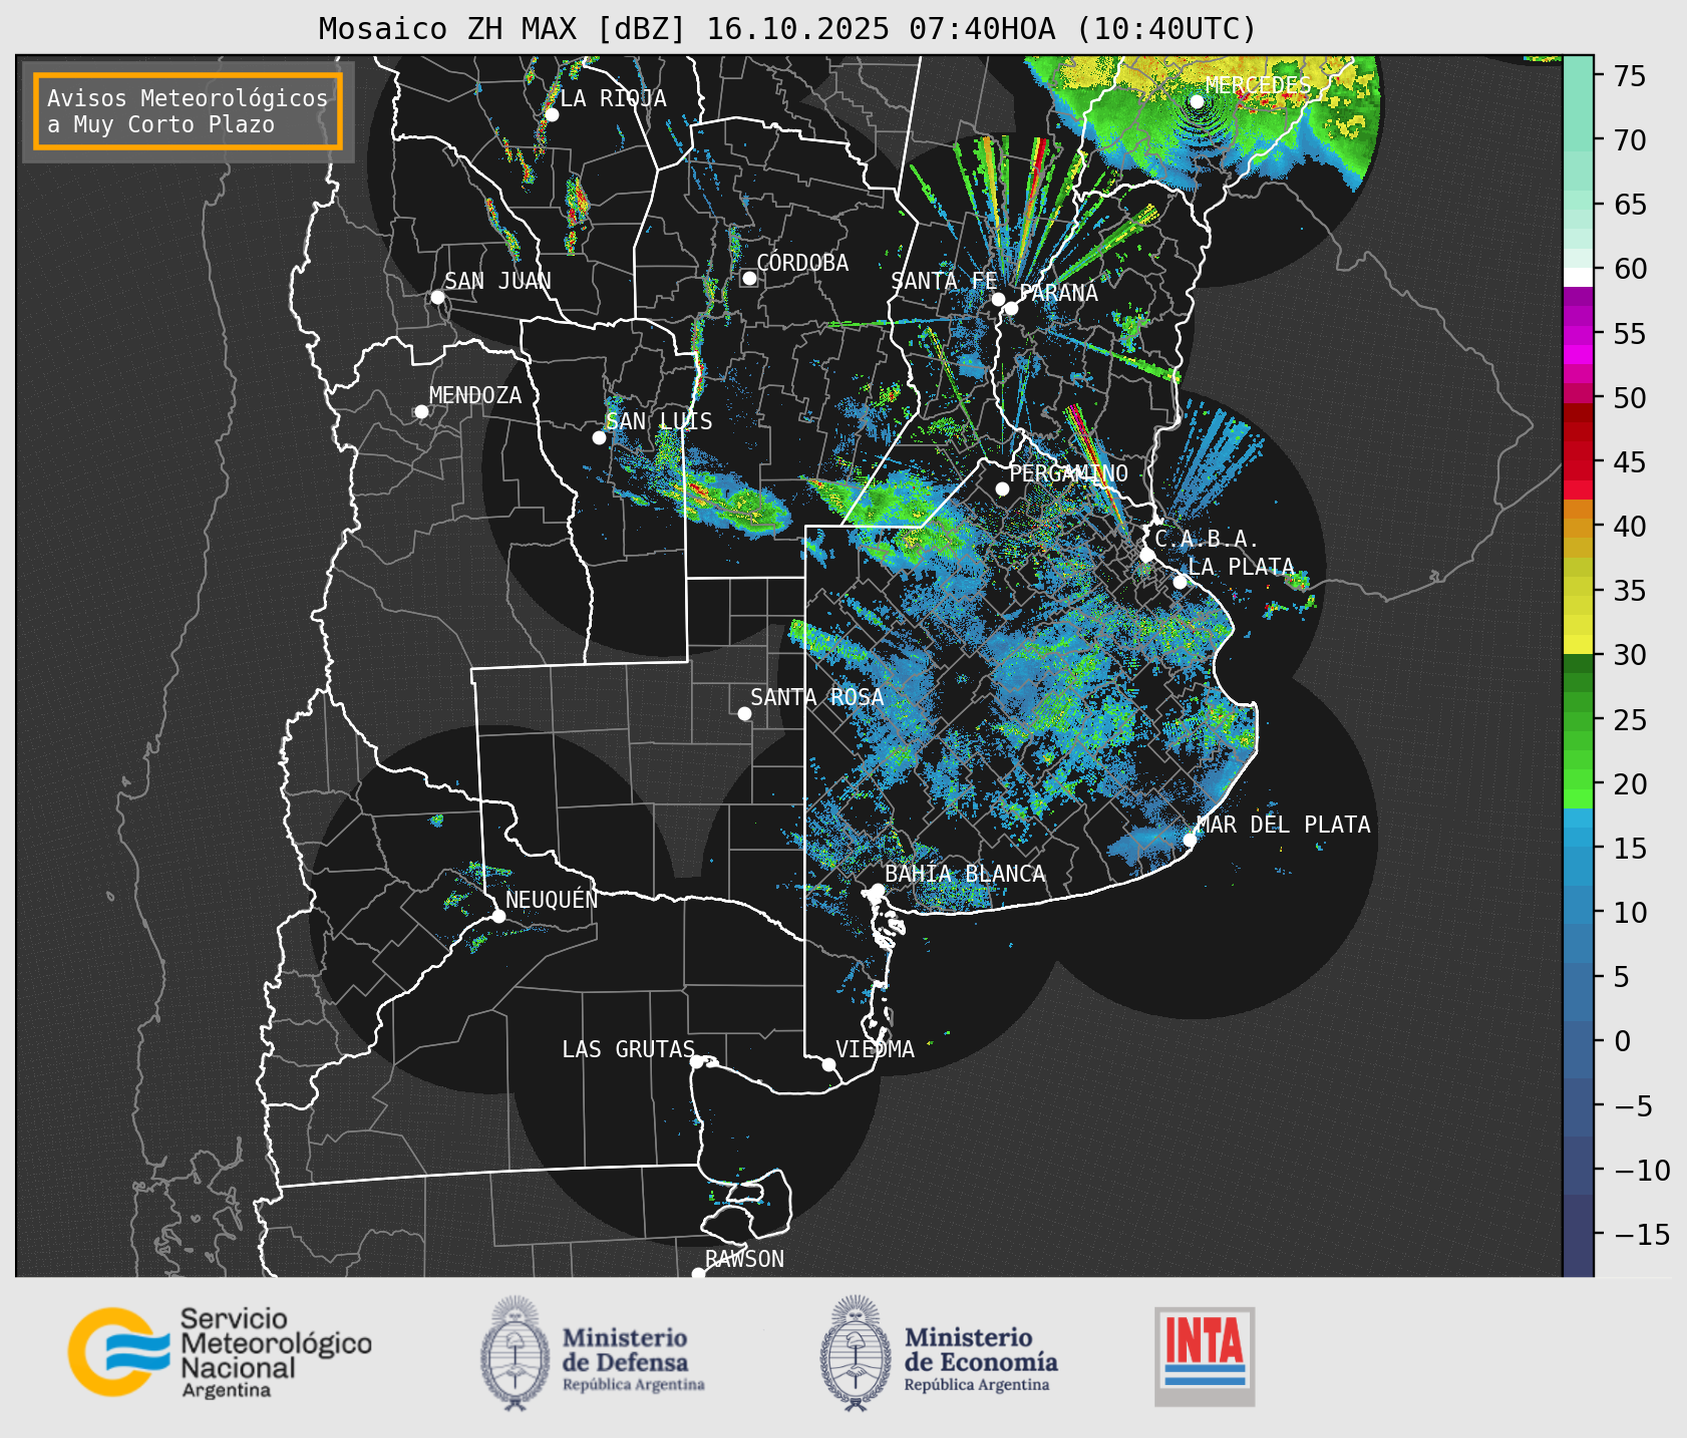Click the NEUQUÉN label

[551, 899]
